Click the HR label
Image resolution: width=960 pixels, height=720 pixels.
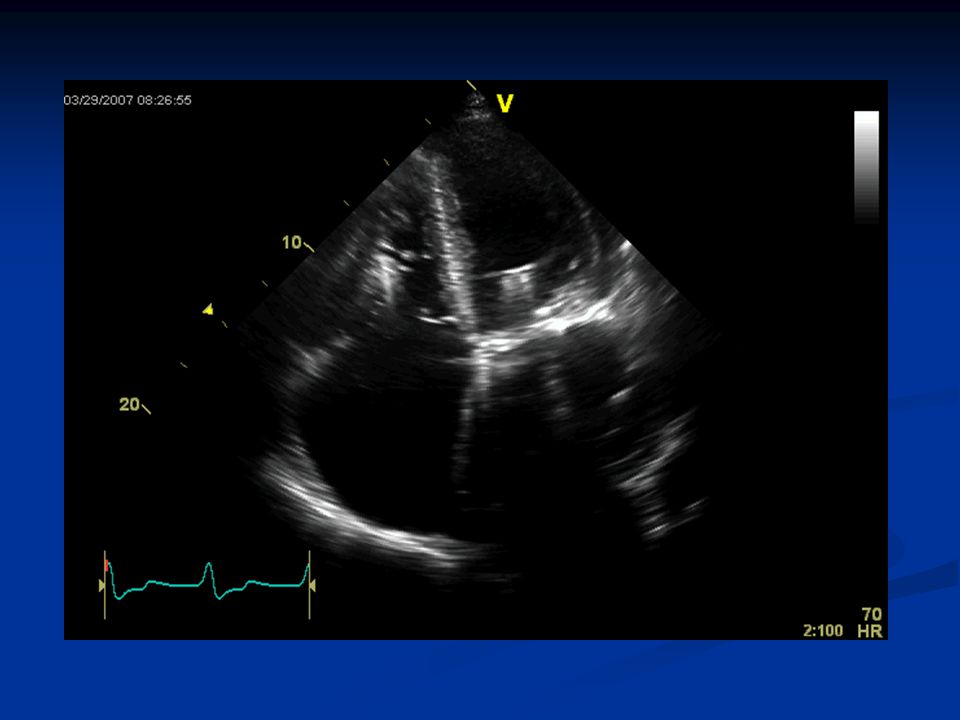coord(870,631)
